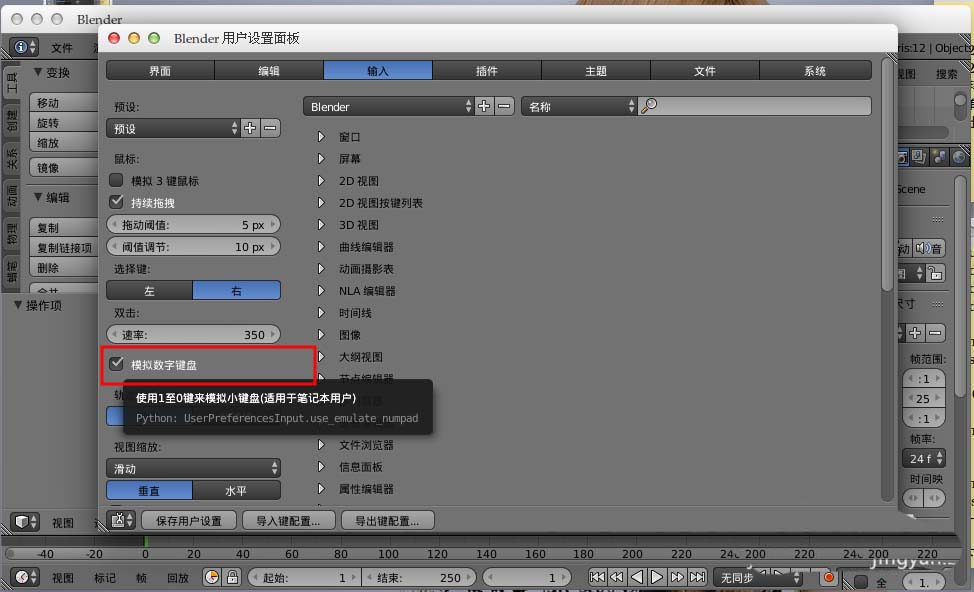Switch to the 界面 preferences tab
The height and width of the screenshot is (592, 974).
pyautogui.click(x=160, y=70)
